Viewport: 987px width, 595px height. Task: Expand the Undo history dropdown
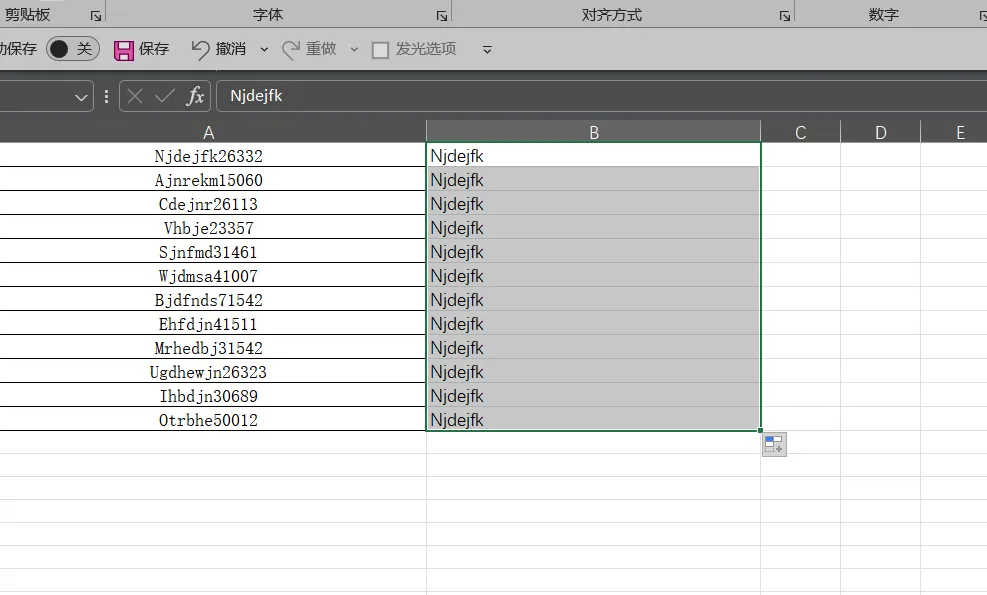264,50
